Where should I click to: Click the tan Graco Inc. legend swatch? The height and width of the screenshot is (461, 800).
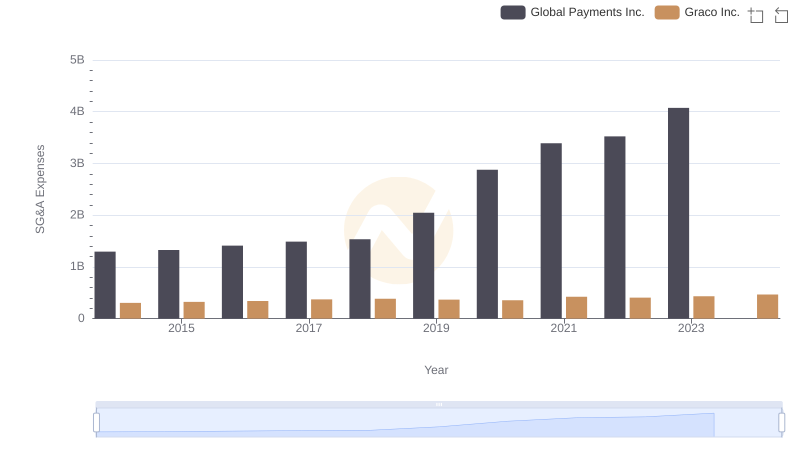click(x=667, y=13)
